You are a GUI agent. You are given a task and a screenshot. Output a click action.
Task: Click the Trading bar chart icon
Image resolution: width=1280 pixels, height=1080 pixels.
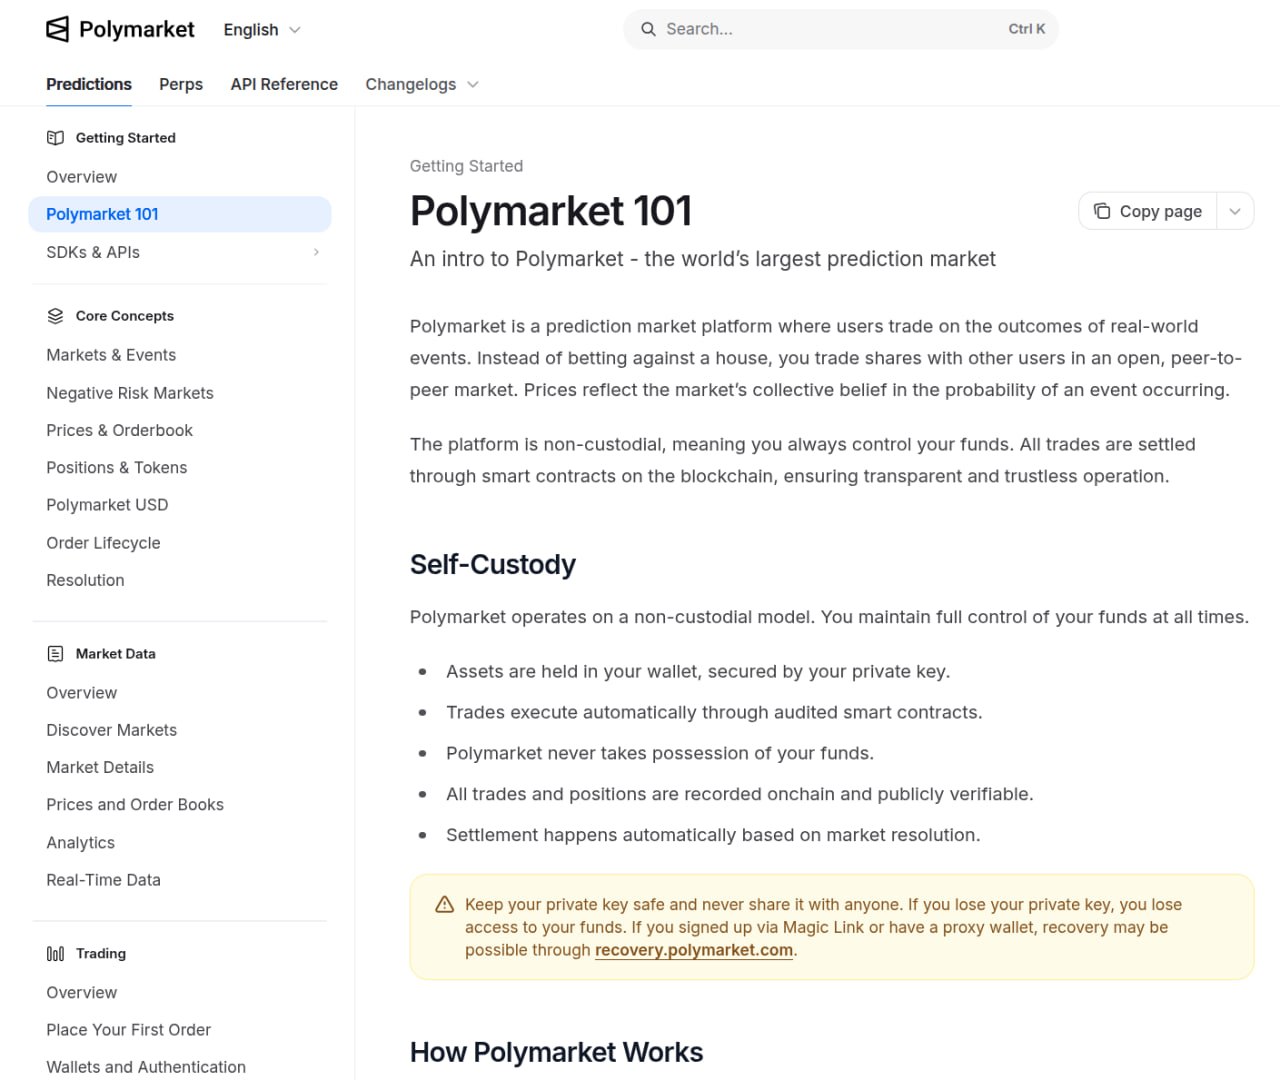55,954
